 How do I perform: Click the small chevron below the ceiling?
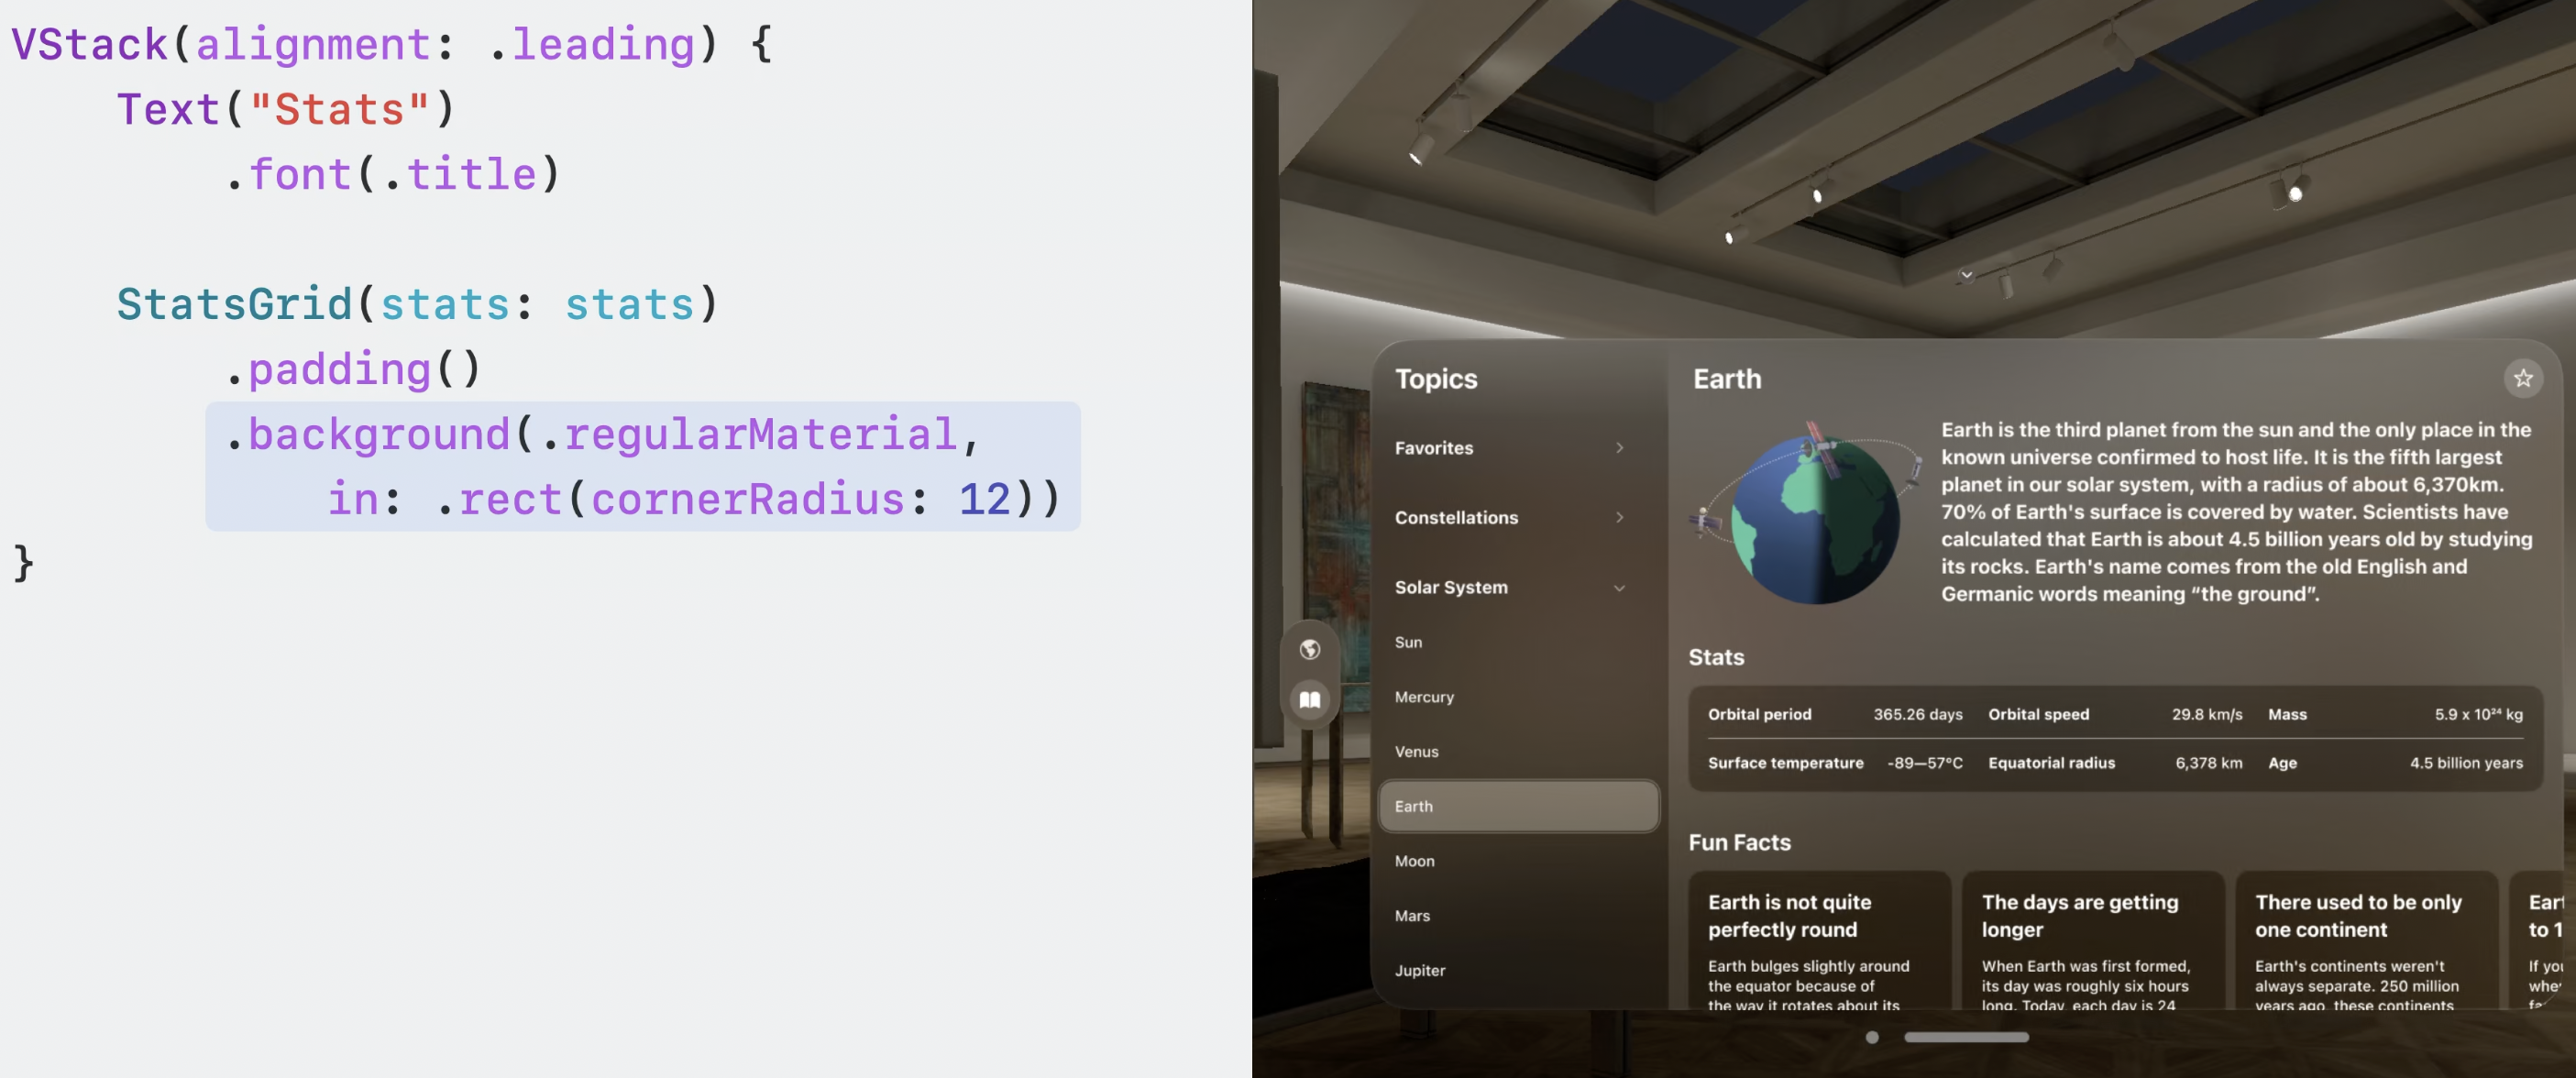1966,275
